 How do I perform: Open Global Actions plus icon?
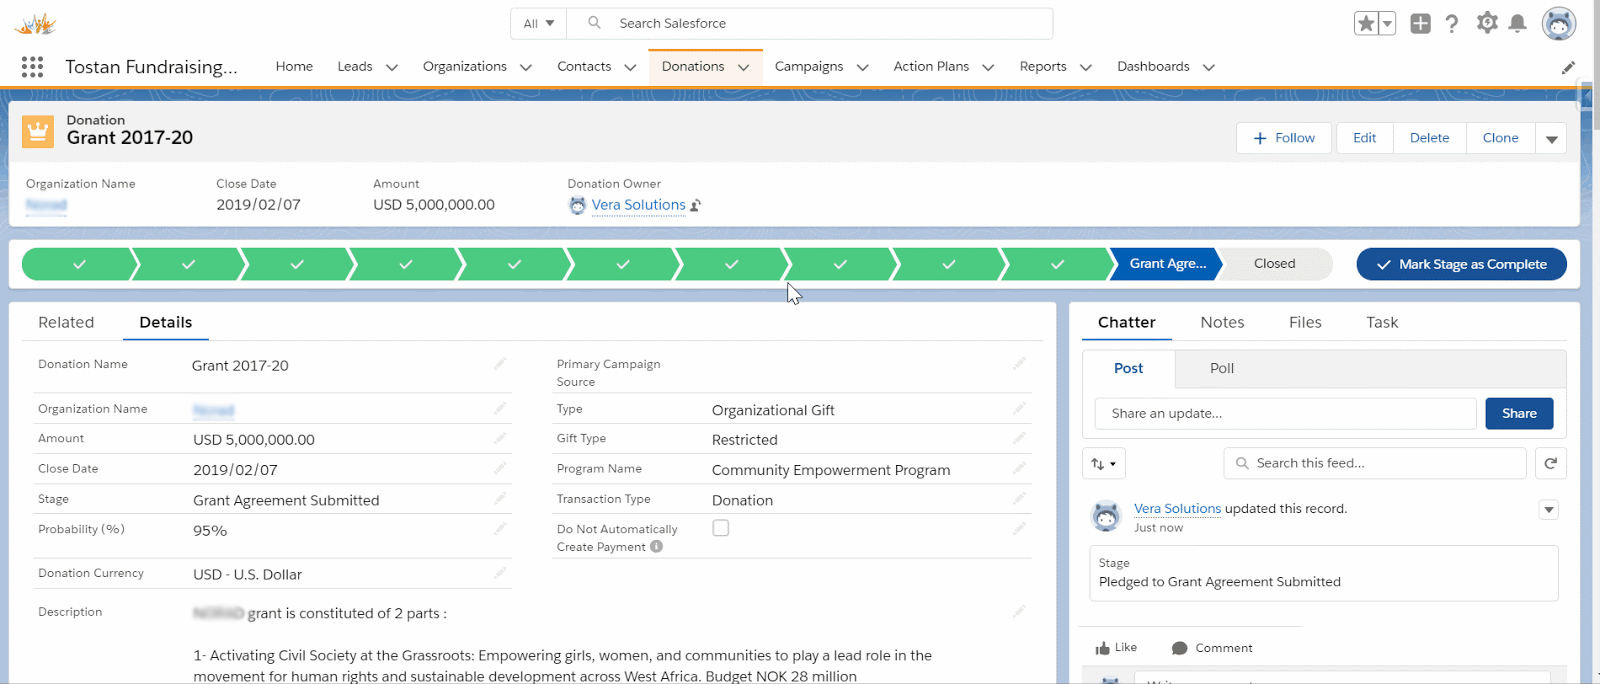pos(1420,23)
